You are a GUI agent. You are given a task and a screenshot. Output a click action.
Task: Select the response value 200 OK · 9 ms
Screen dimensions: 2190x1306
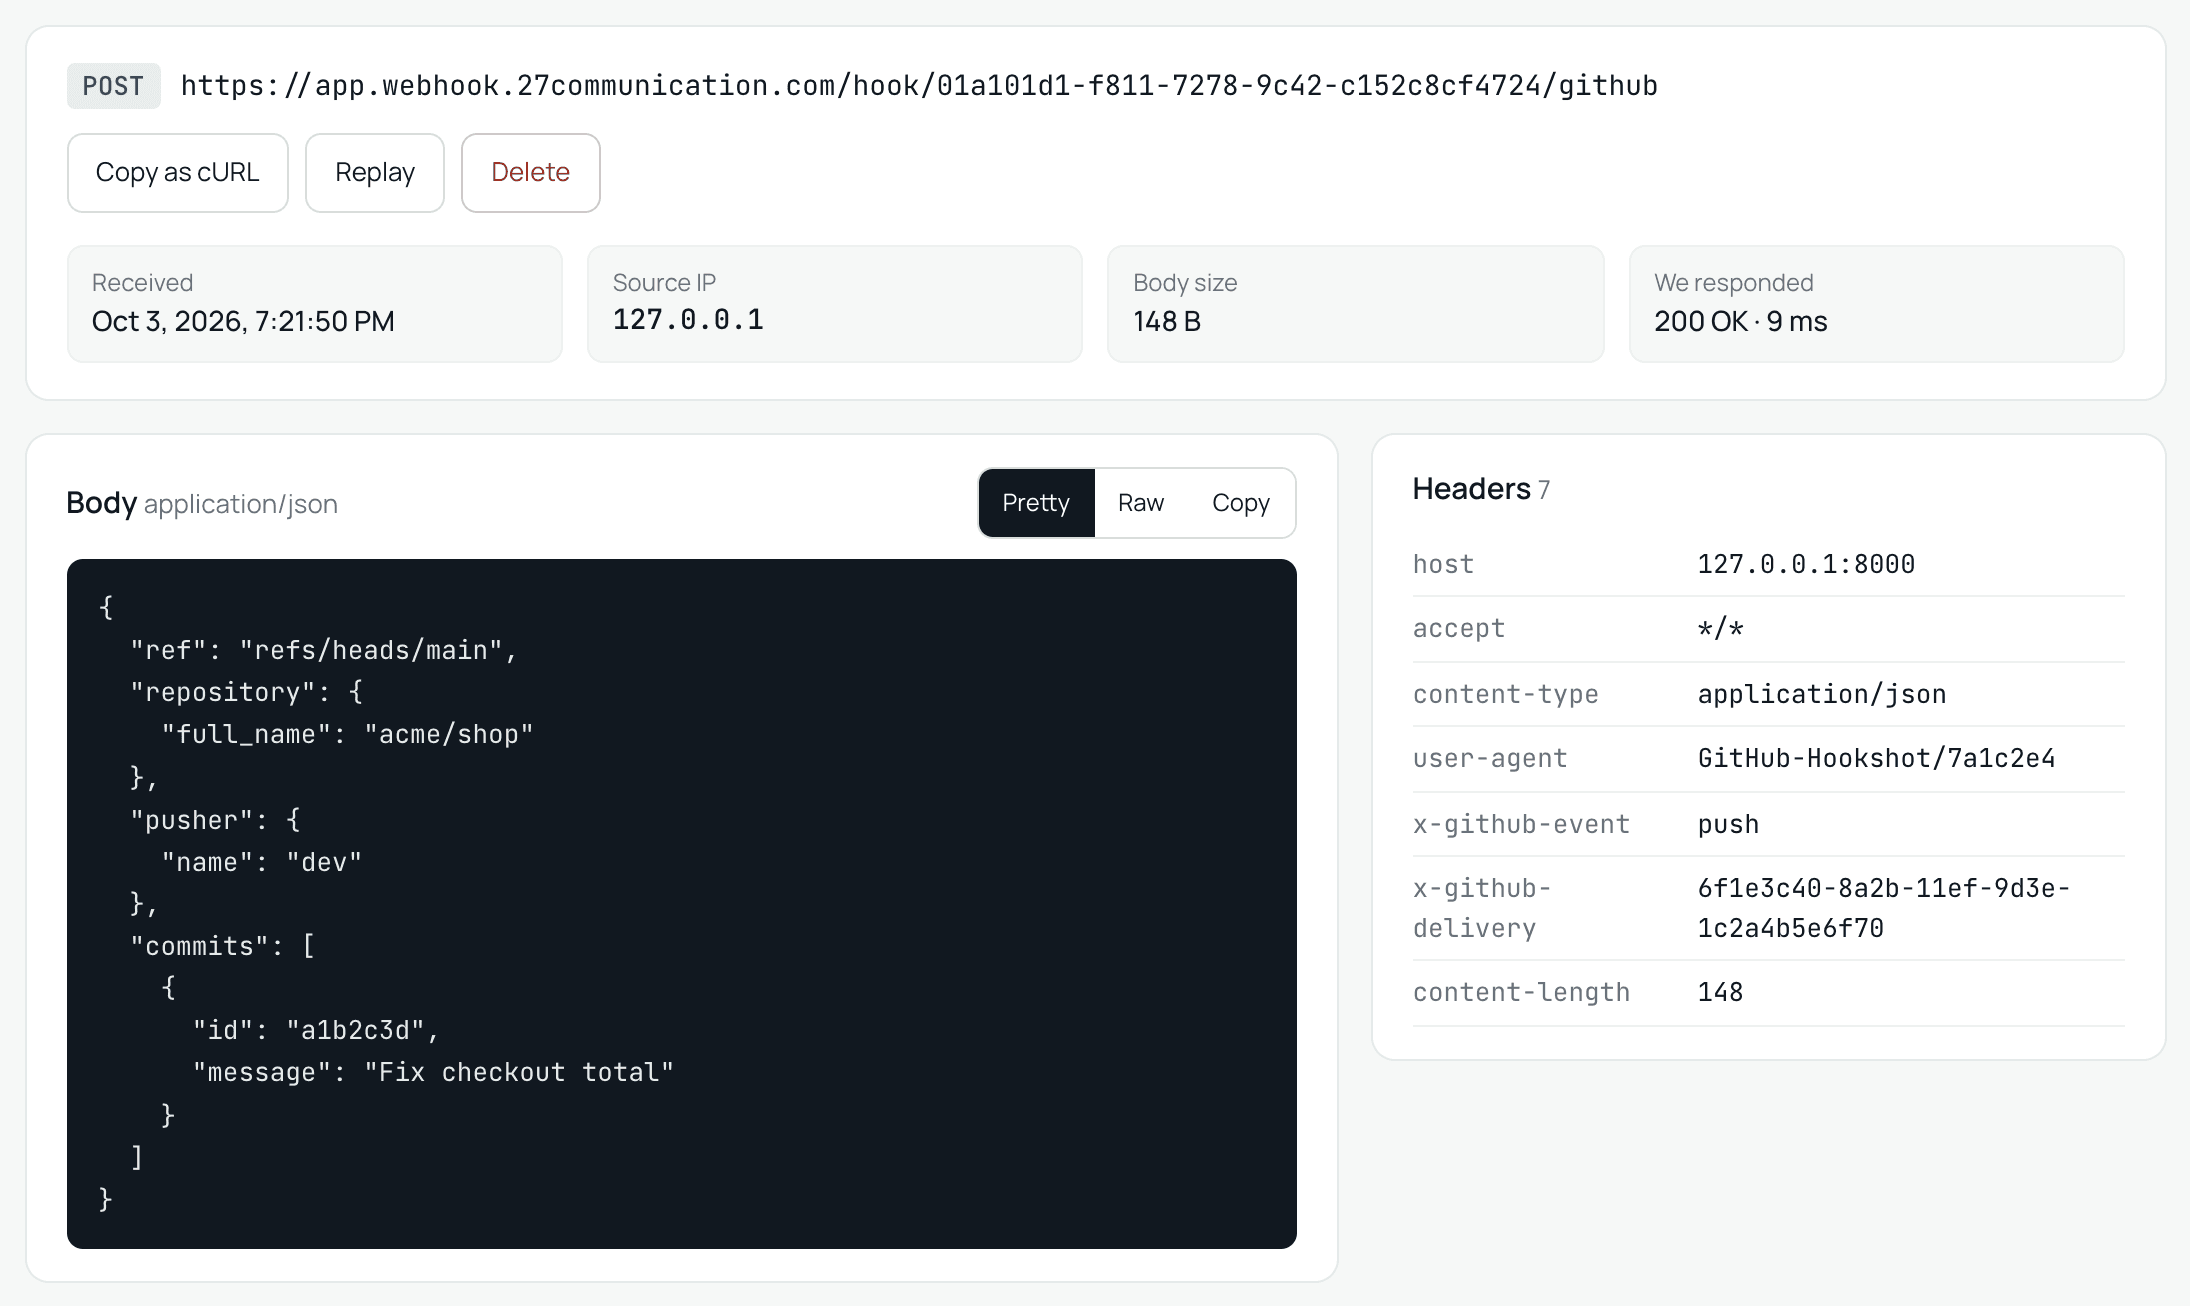point(1740,321)
